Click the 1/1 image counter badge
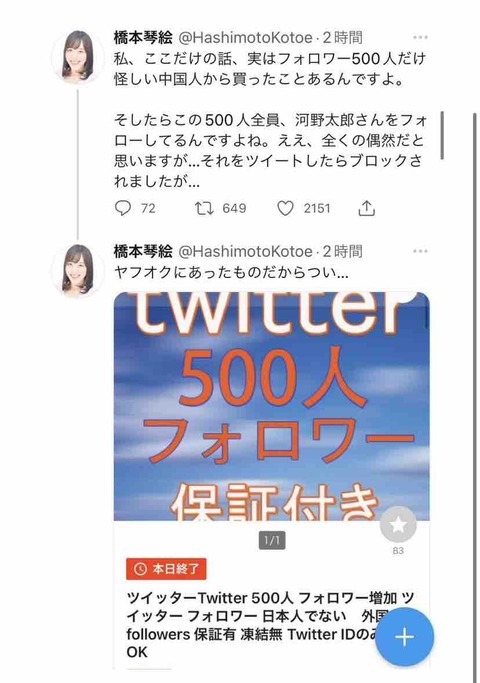480x683 pixels. [x=272, y=541]
